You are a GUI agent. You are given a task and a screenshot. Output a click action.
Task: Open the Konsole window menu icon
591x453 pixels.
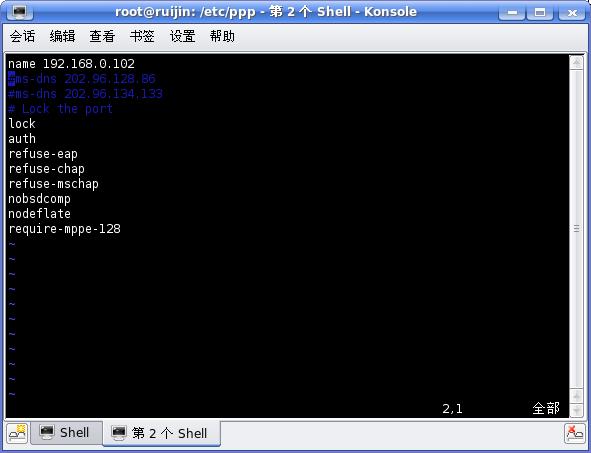20,12
